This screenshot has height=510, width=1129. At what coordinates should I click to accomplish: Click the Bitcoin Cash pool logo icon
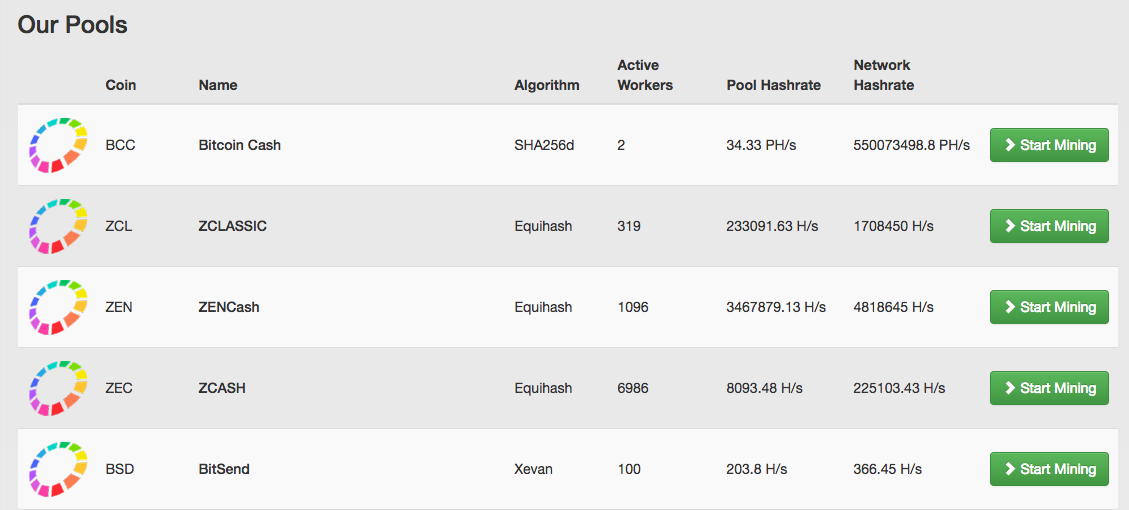pos(59,145)
